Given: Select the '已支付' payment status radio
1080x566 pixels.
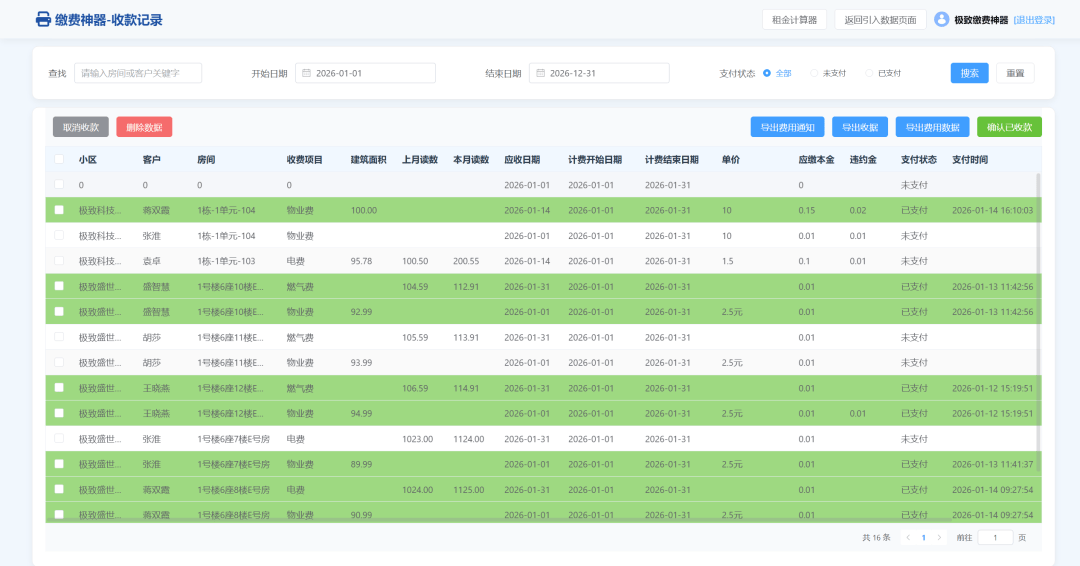Looking at the screenshot, I should tap(869, 73).
